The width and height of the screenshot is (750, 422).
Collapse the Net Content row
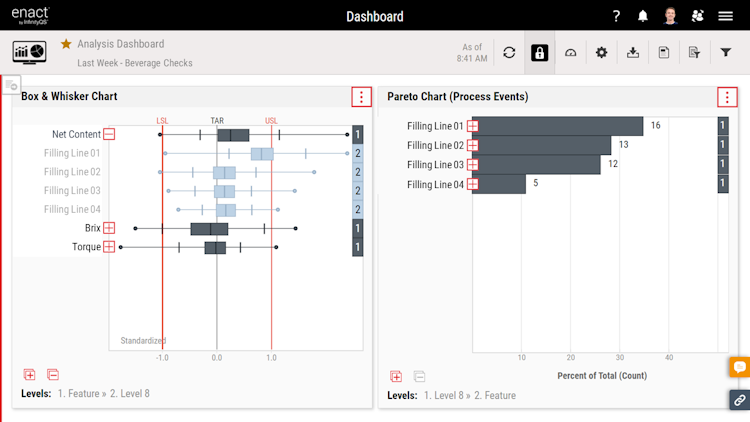pyautogui.click(x=109, y=134)
